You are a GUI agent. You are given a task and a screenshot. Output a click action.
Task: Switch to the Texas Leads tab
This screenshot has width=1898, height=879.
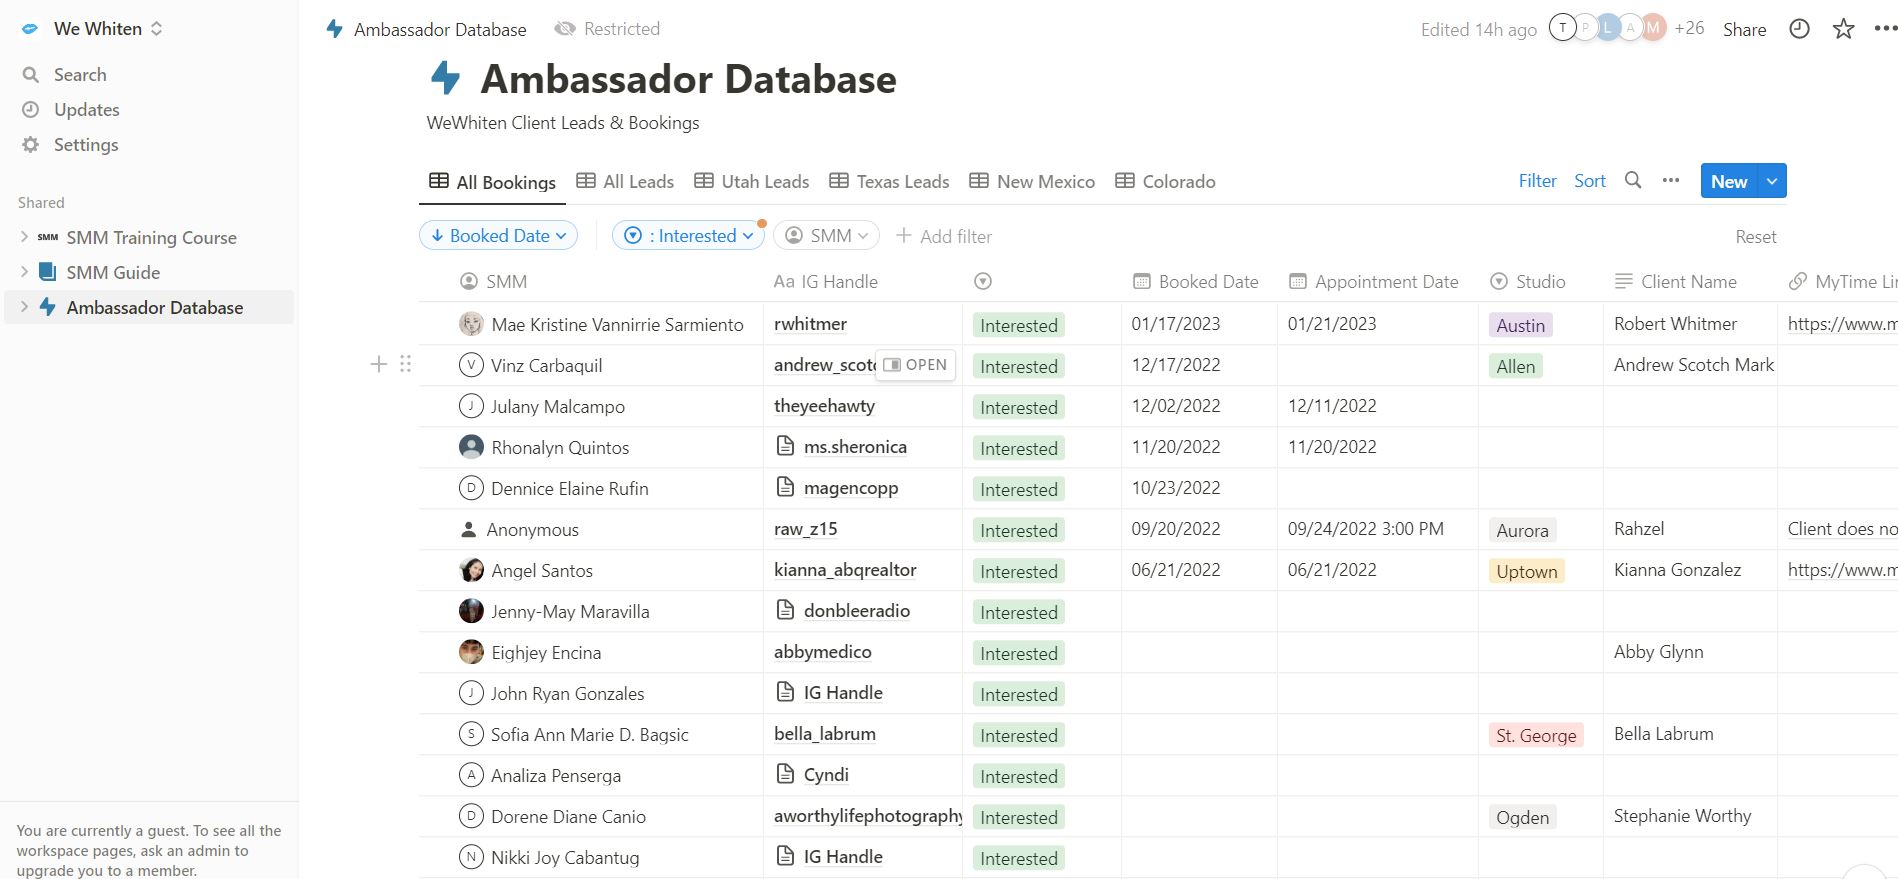coord(889,182)
